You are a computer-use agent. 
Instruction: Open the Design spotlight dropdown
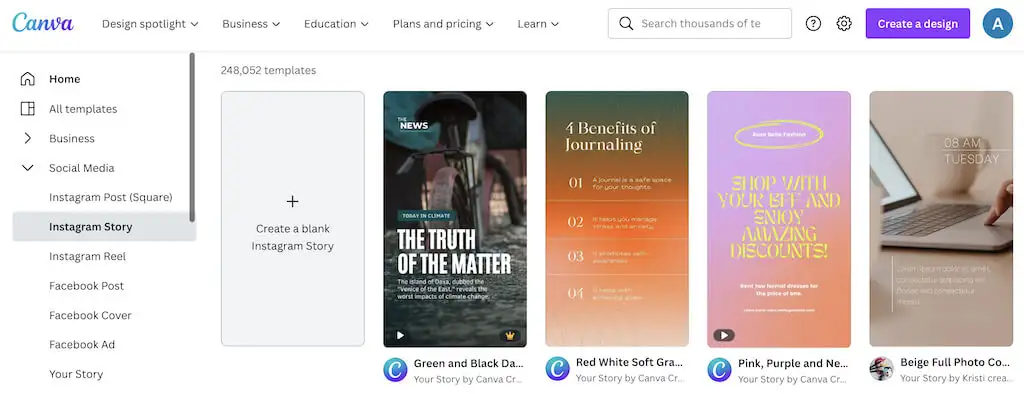click(150, 24)
